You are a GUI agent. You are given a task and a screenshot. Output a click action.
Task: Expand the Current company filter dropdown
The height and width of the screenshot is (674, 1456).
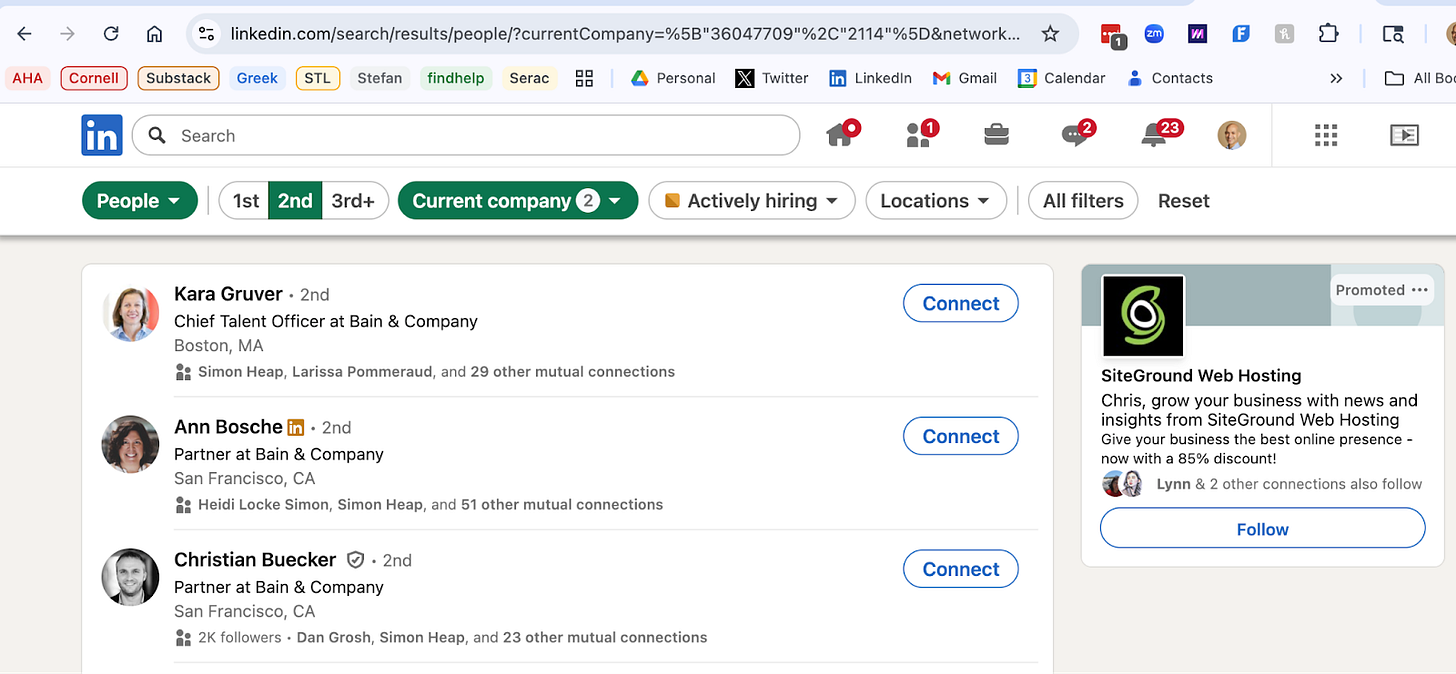(518, 201)
